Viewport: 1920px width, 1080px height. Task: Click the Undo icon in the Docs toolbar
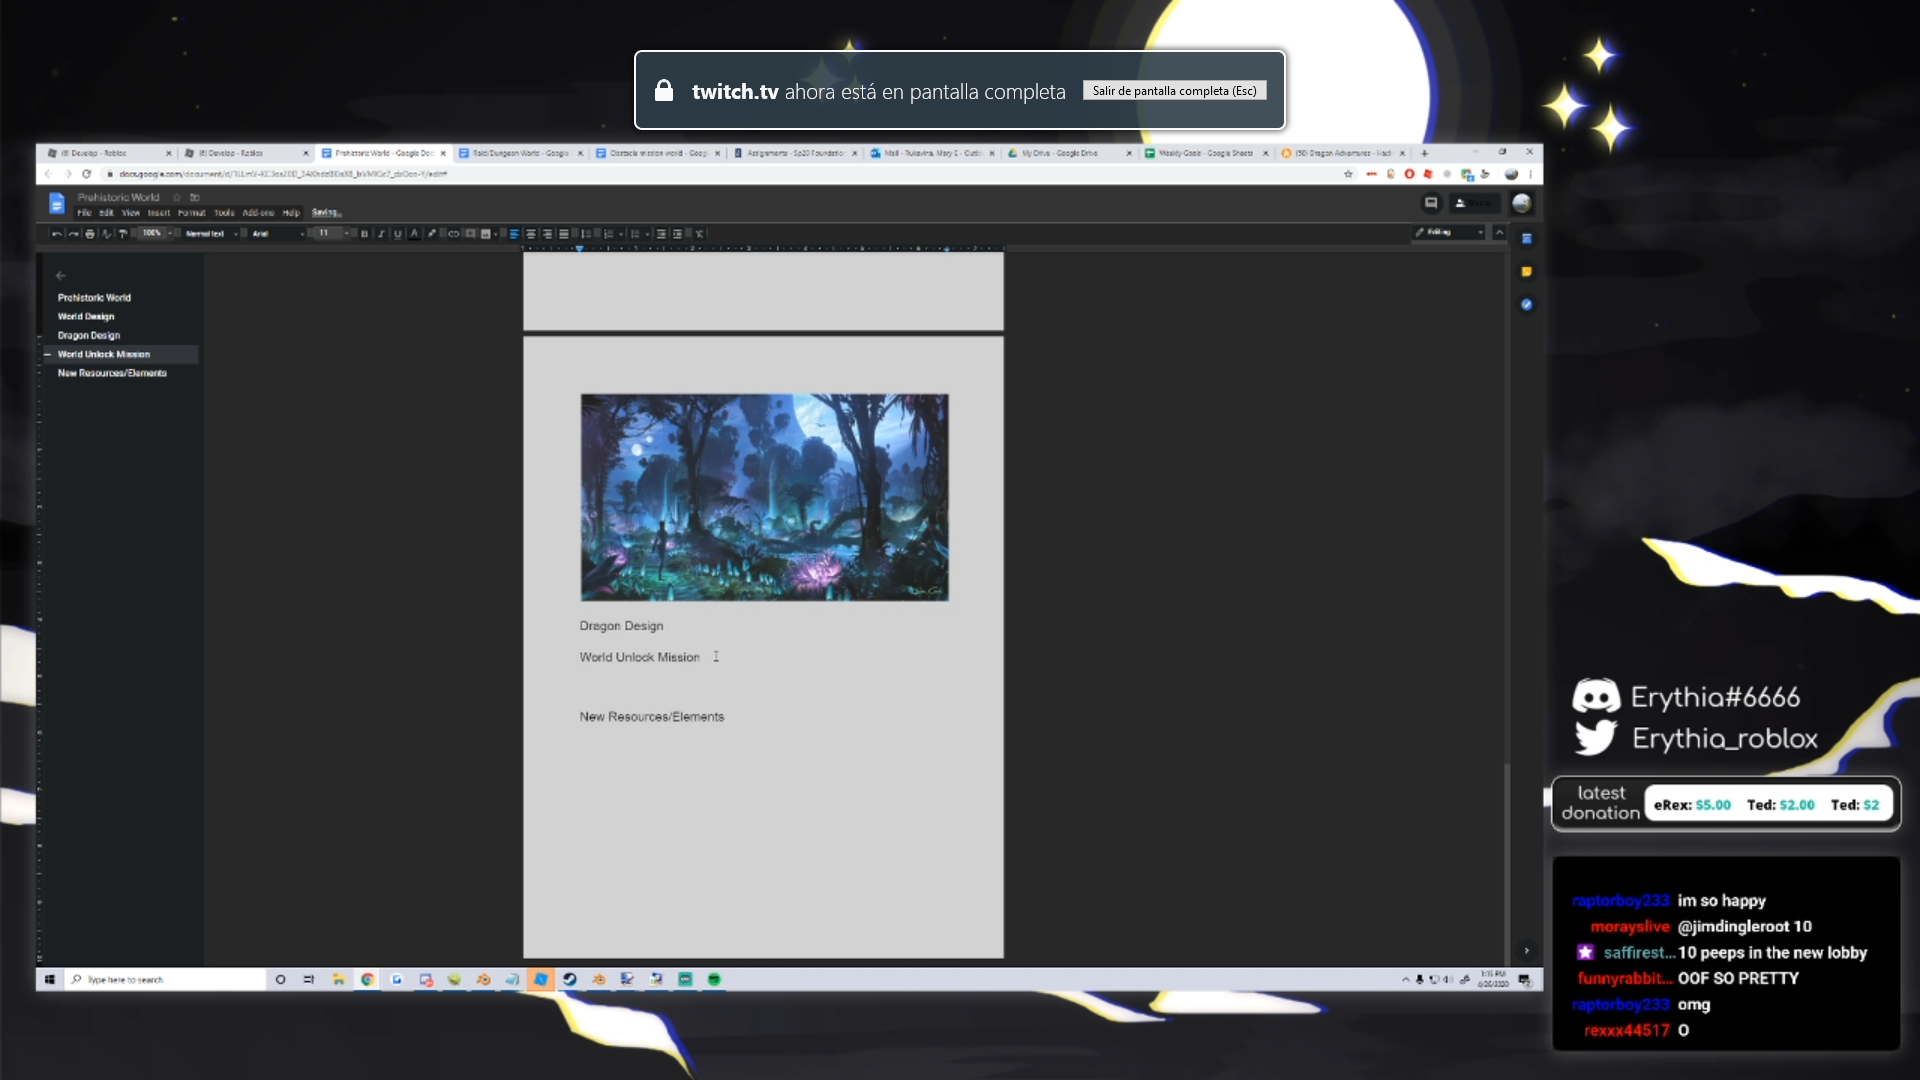coord(57,234)
